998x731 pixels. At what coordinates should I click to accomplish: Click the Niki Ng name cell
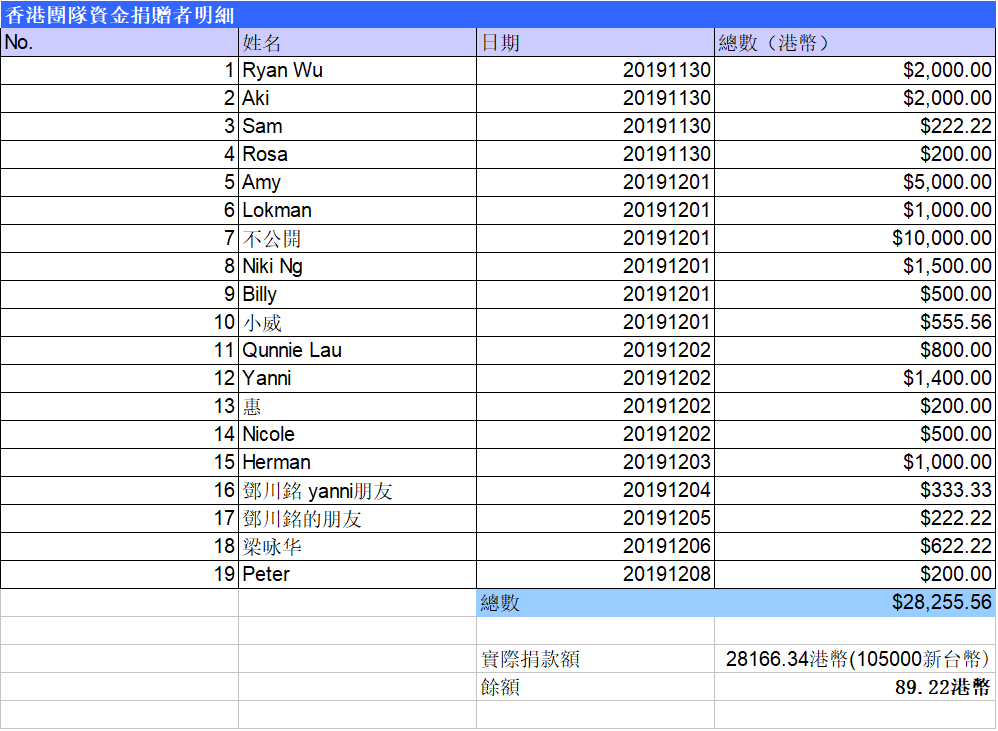(357, 267)
